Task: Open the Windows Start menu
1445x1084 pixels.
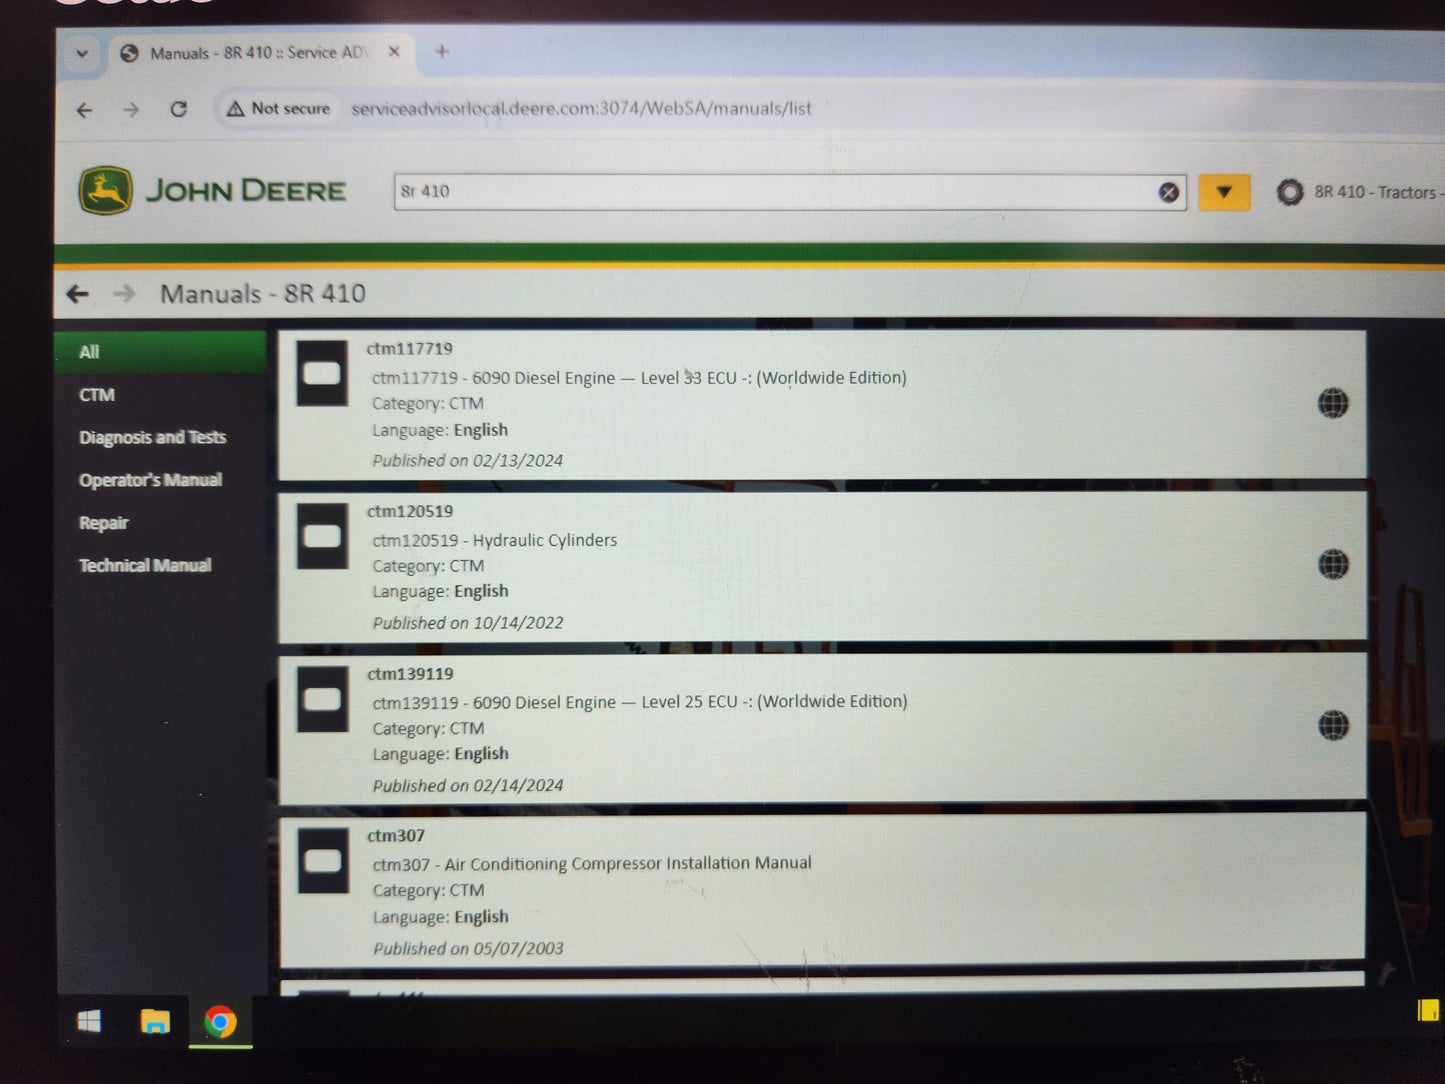Action: (x=89, y=1021)
